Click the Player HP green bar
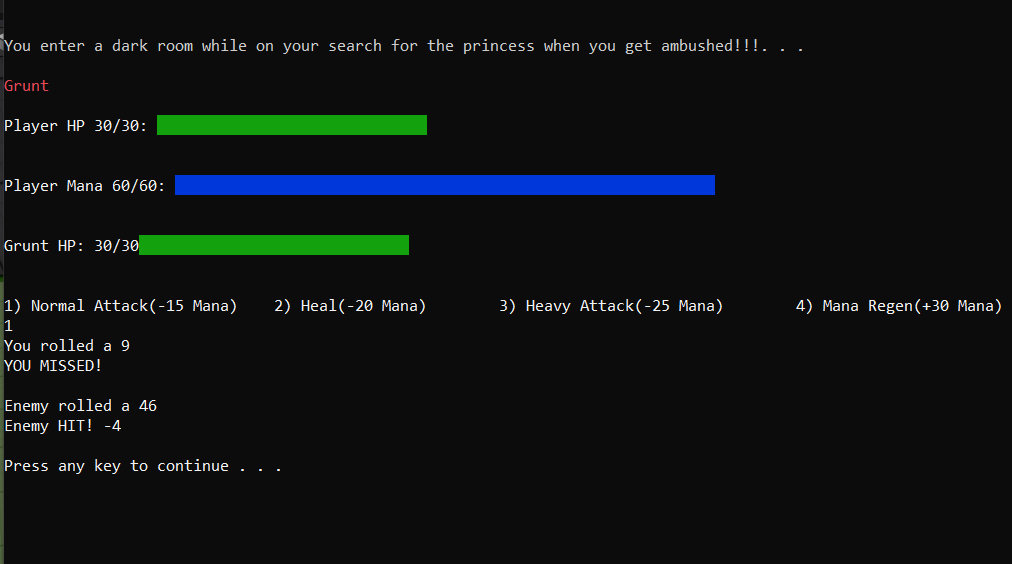1012x564 pixels. (x=292, y=125)
